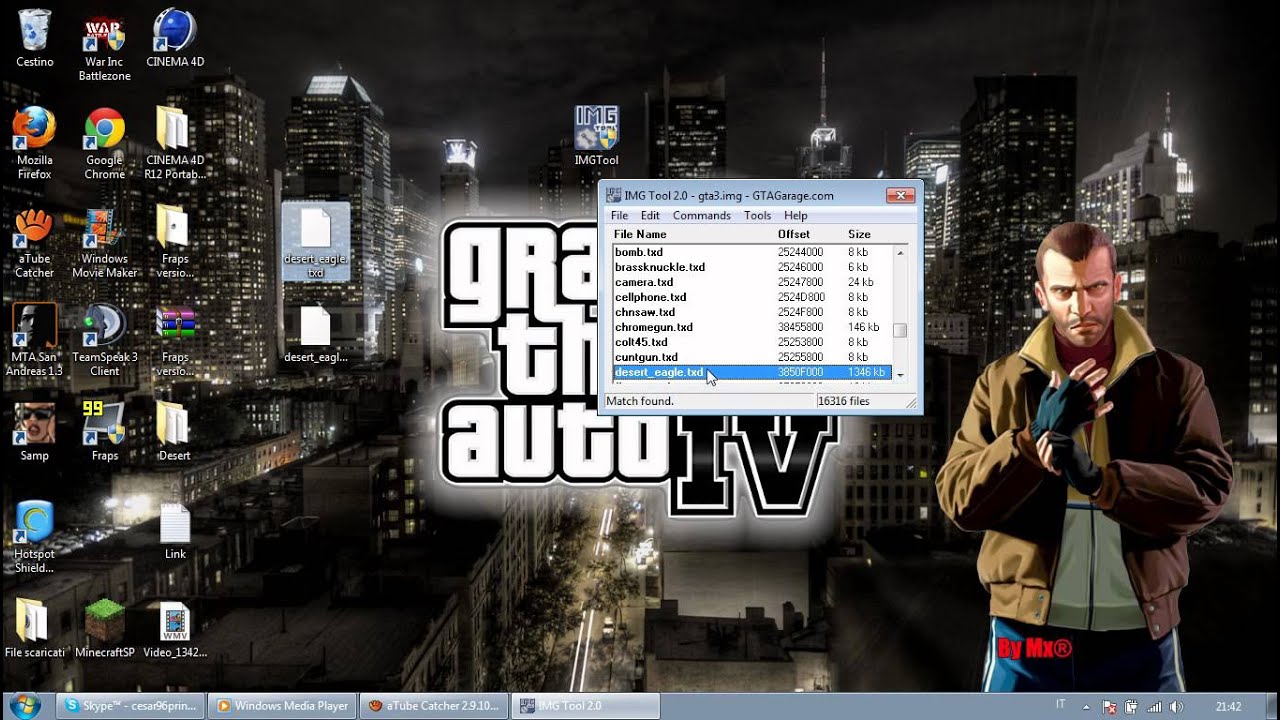This screenshot has height=720, width=1280.
Task: Select the Fraps version WinRAR archive icon
Action: pos(174,341)
